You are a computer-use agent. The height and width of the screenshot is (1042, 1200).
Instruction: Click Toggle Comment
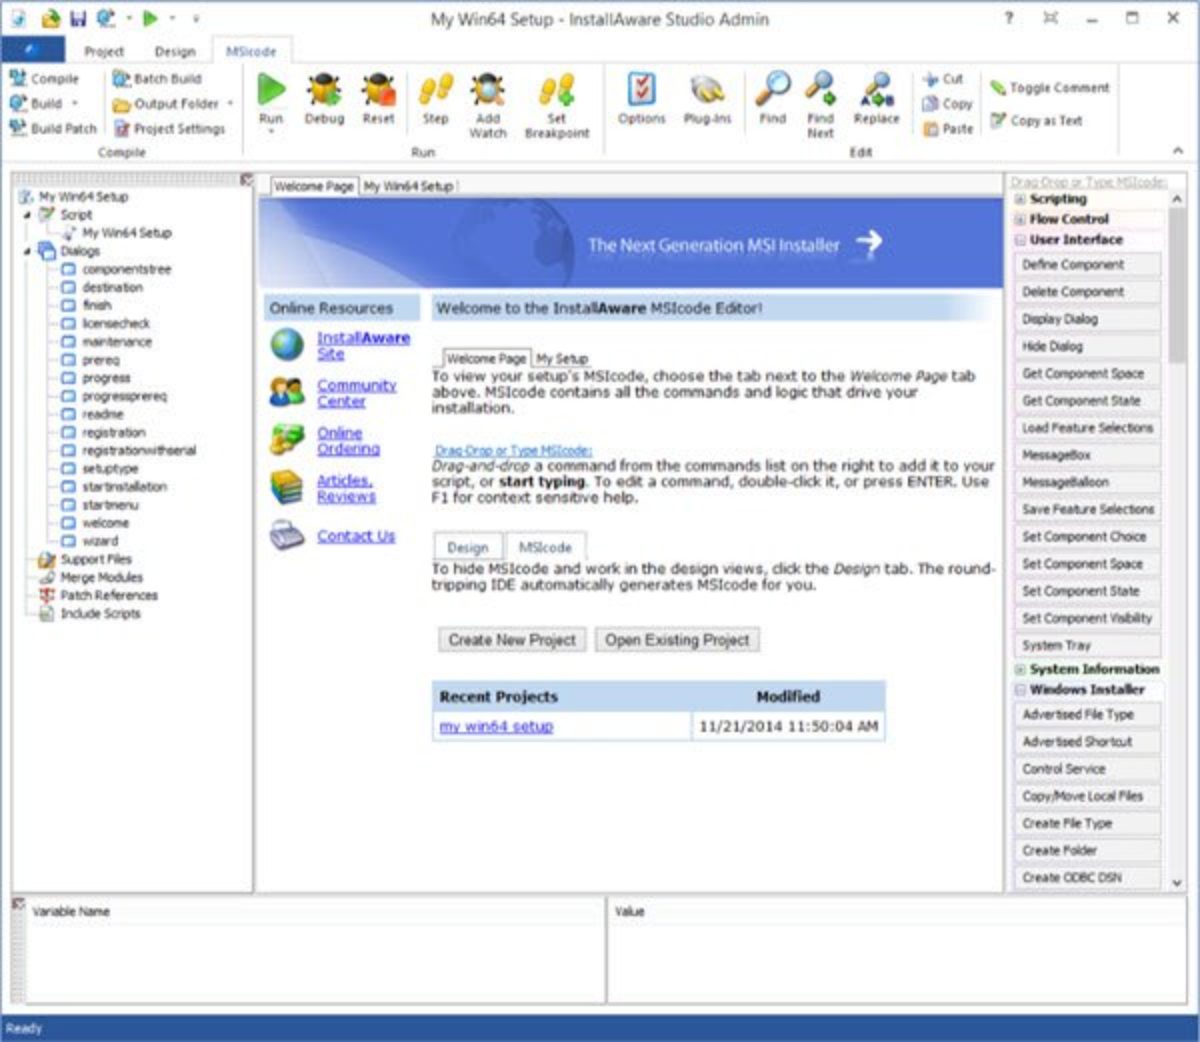pyautogui.click(x=1050, y=88)
